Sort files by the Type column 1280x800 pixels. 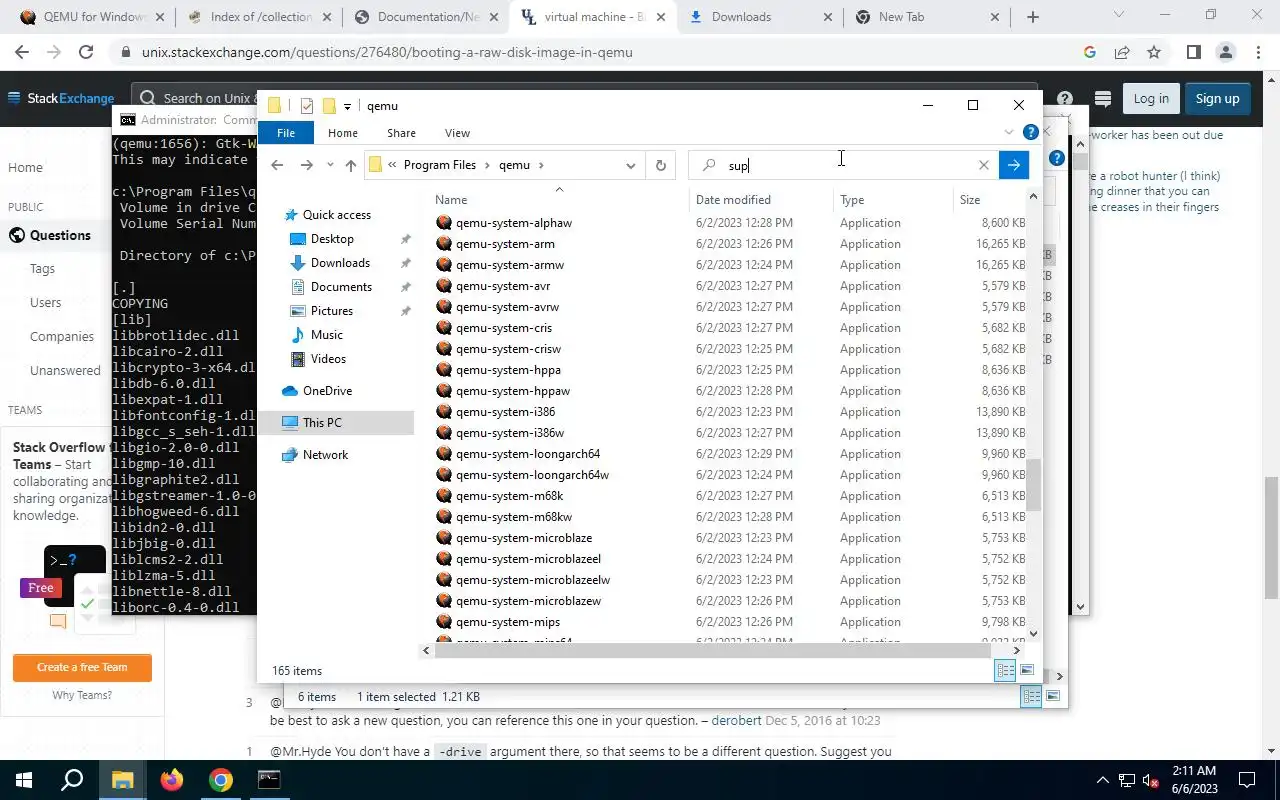893,200
